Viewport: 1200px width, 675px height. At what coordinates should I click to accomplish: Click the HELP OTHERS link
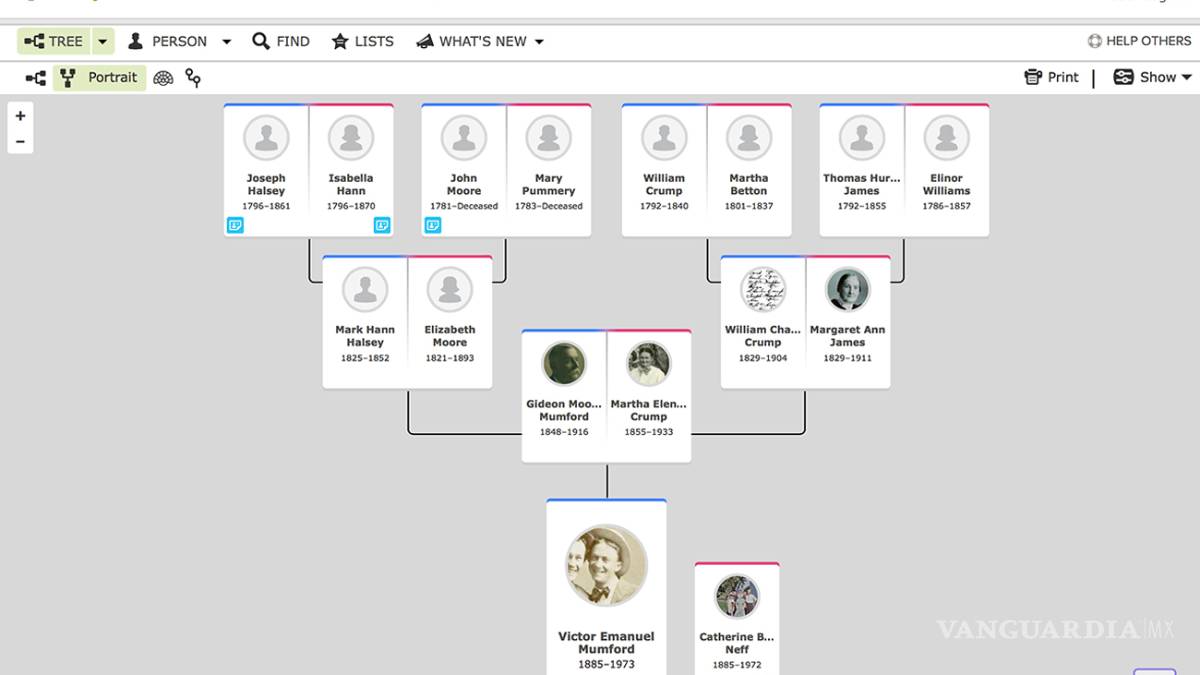[1139, 41]
